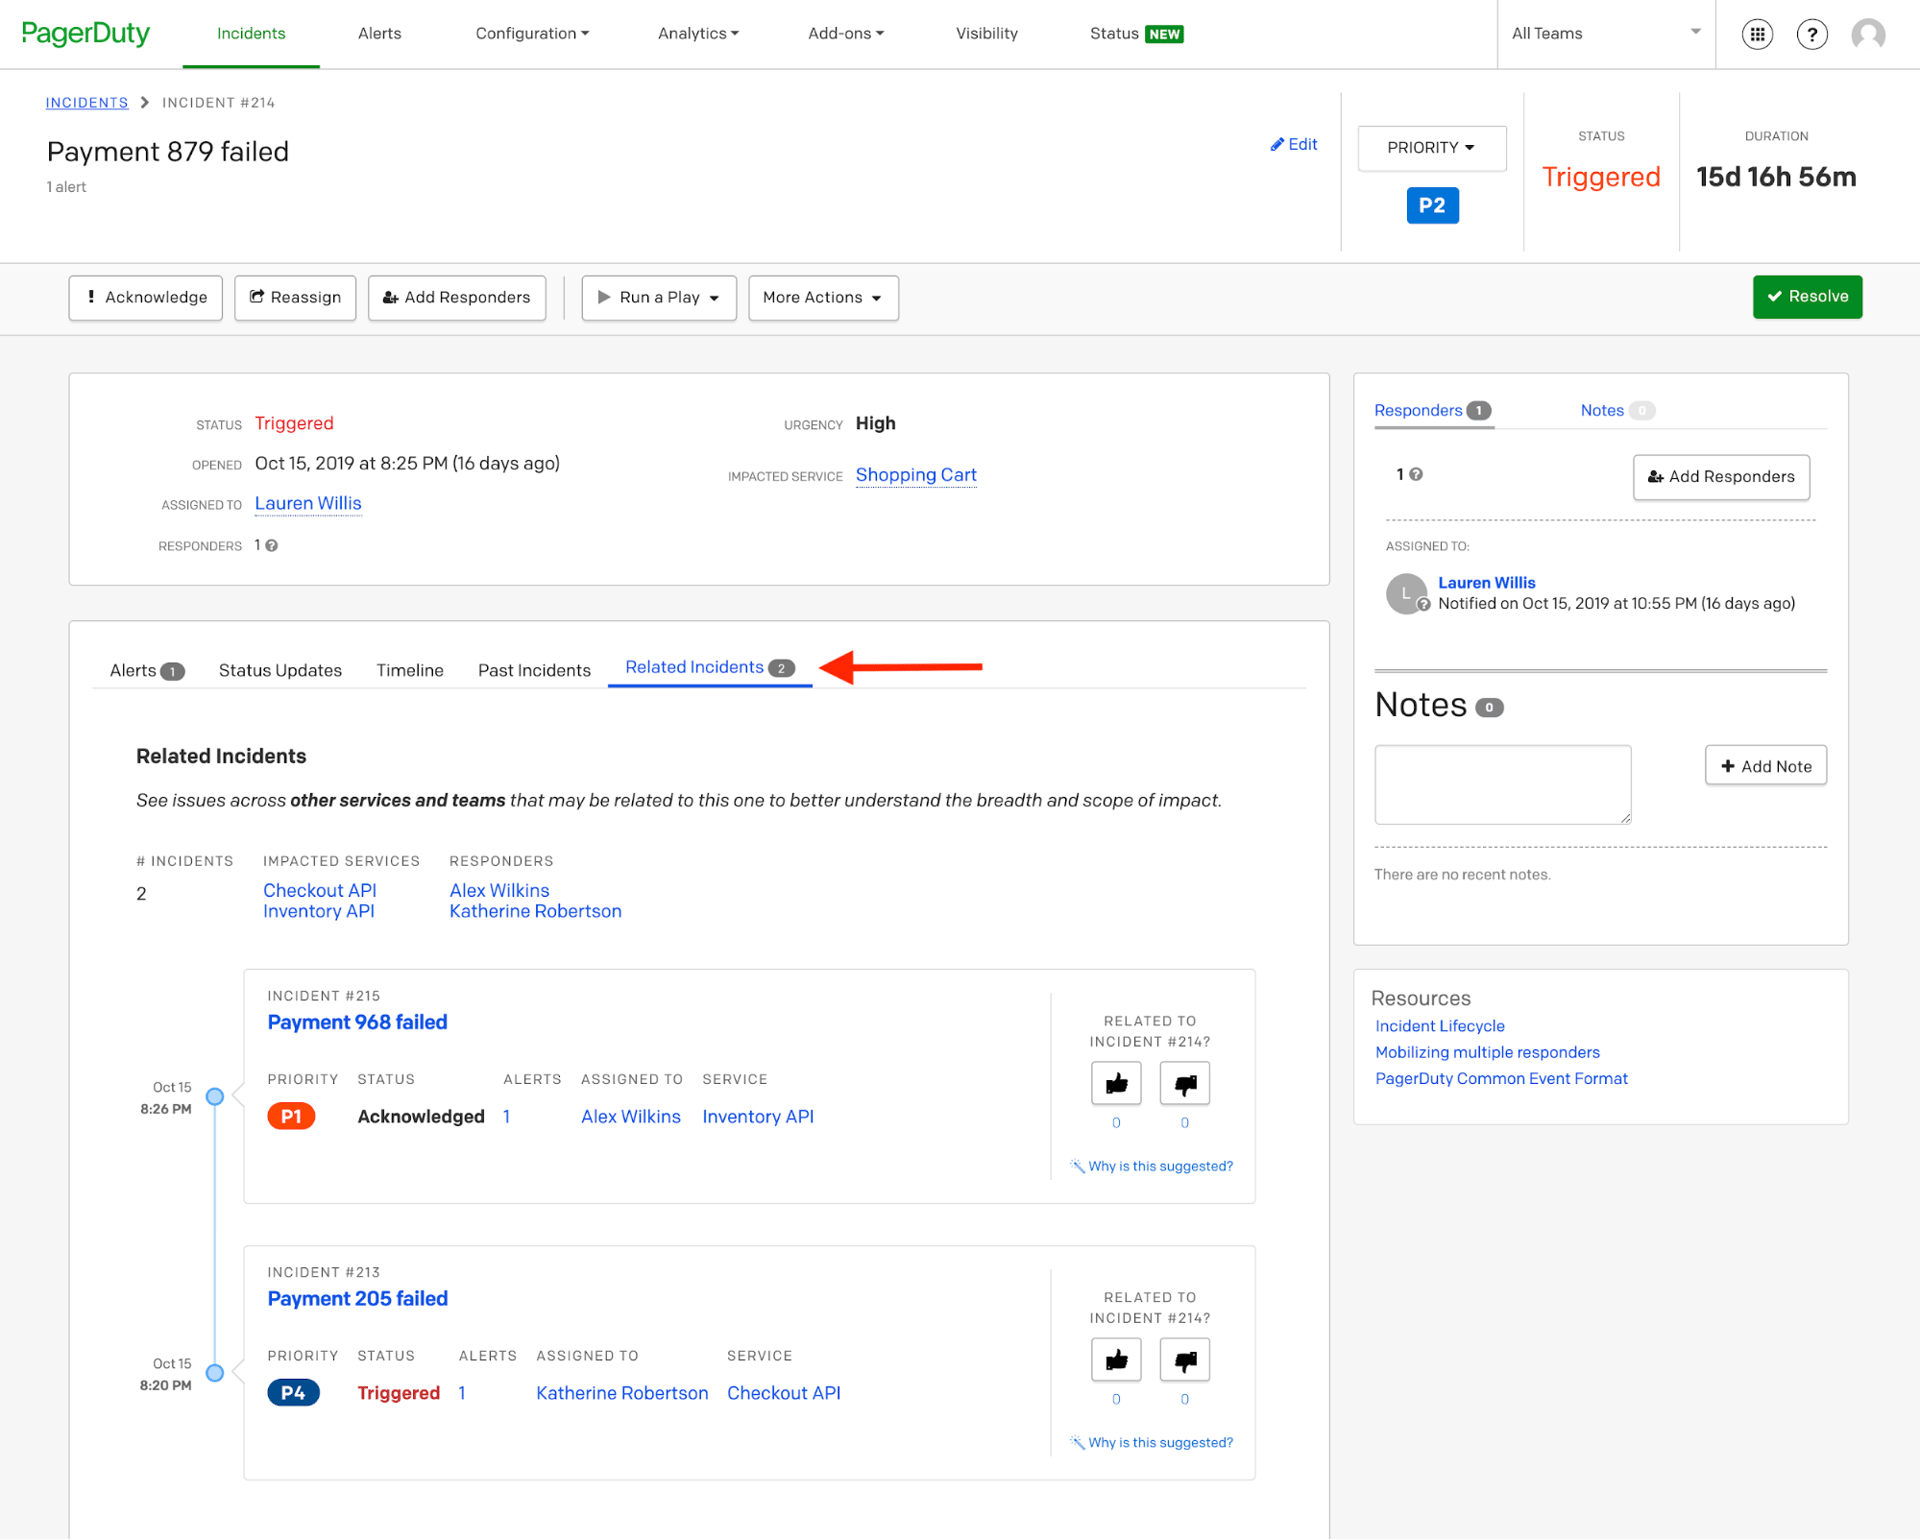Click inside the Notes text area
The height and width of the screenshot is (1540, 1920).
click(1501, 785)
